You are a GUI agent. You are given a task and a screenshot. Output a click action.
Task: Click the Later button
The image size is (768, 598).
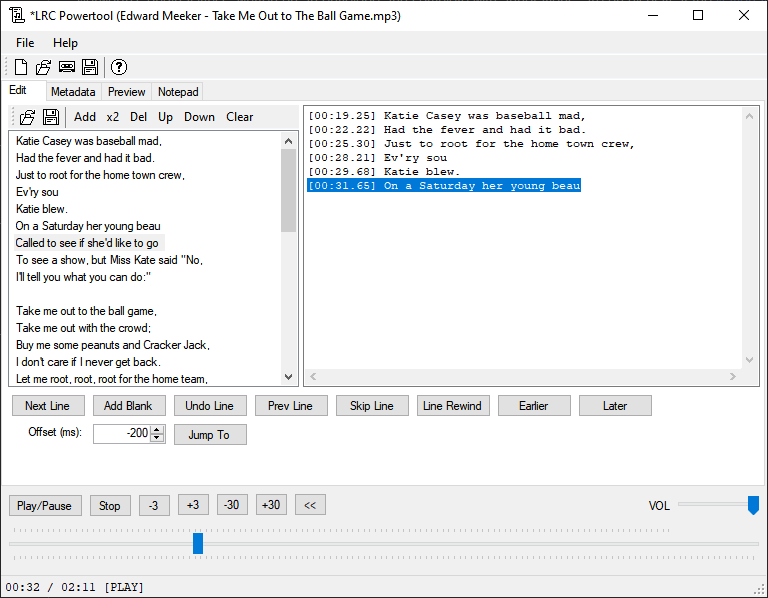pos(615,406)
